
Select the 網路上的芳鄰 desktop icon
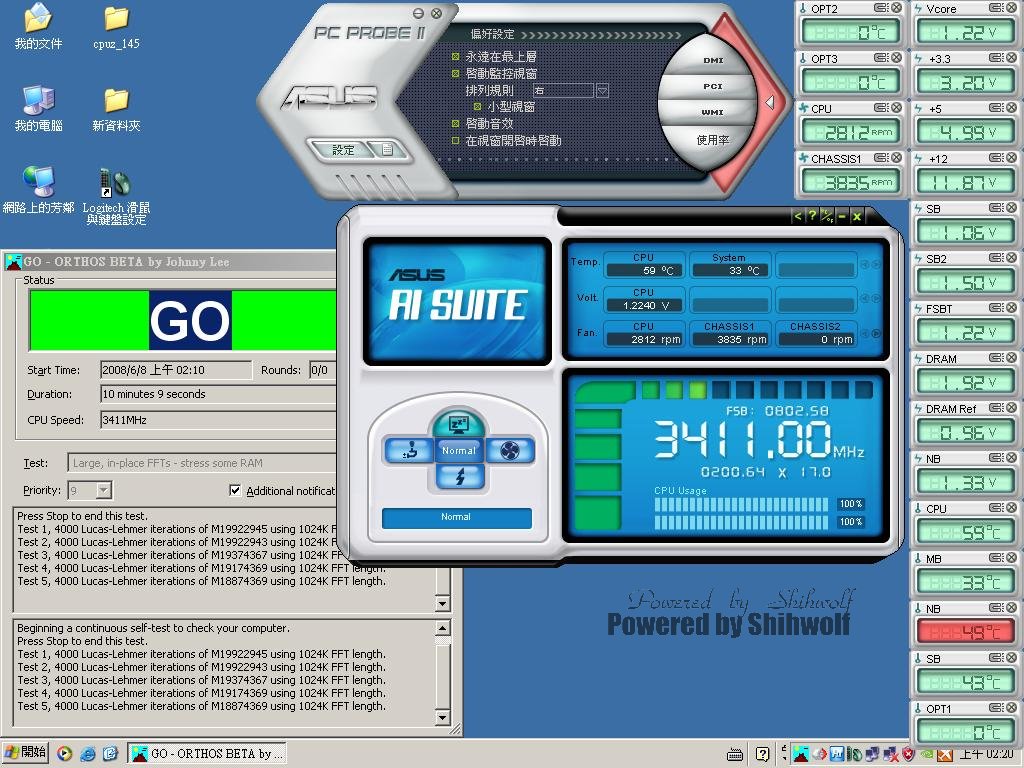38,190
